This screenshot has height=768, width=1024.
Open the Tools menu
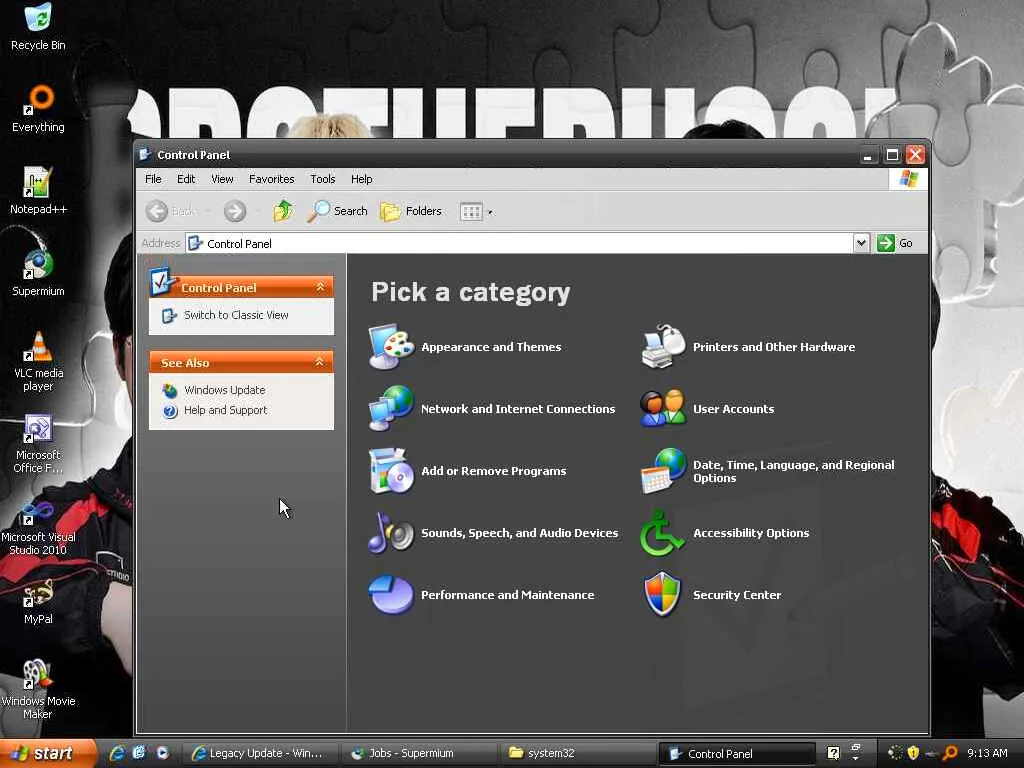pos(323,179)
